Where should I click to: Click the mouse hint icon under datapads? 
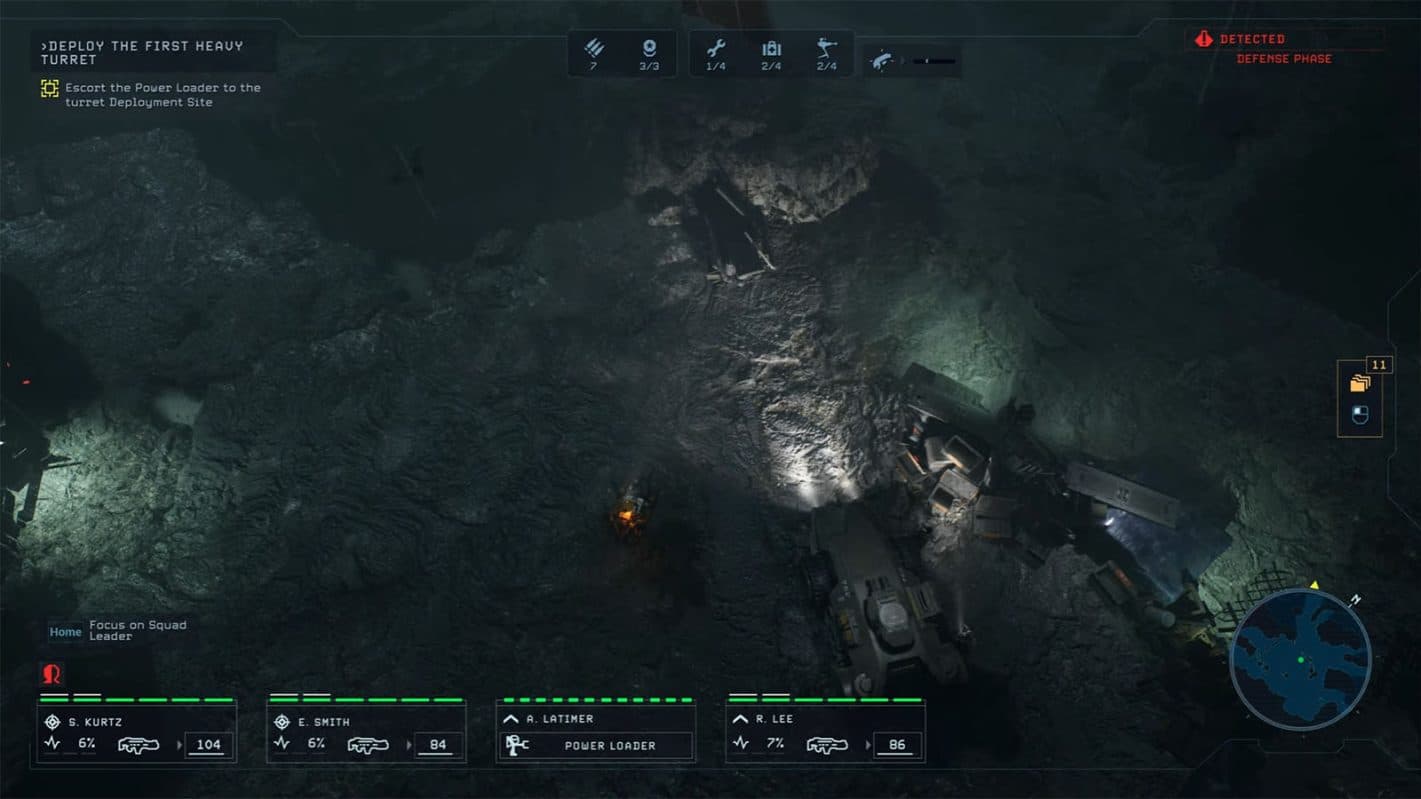1359,414
